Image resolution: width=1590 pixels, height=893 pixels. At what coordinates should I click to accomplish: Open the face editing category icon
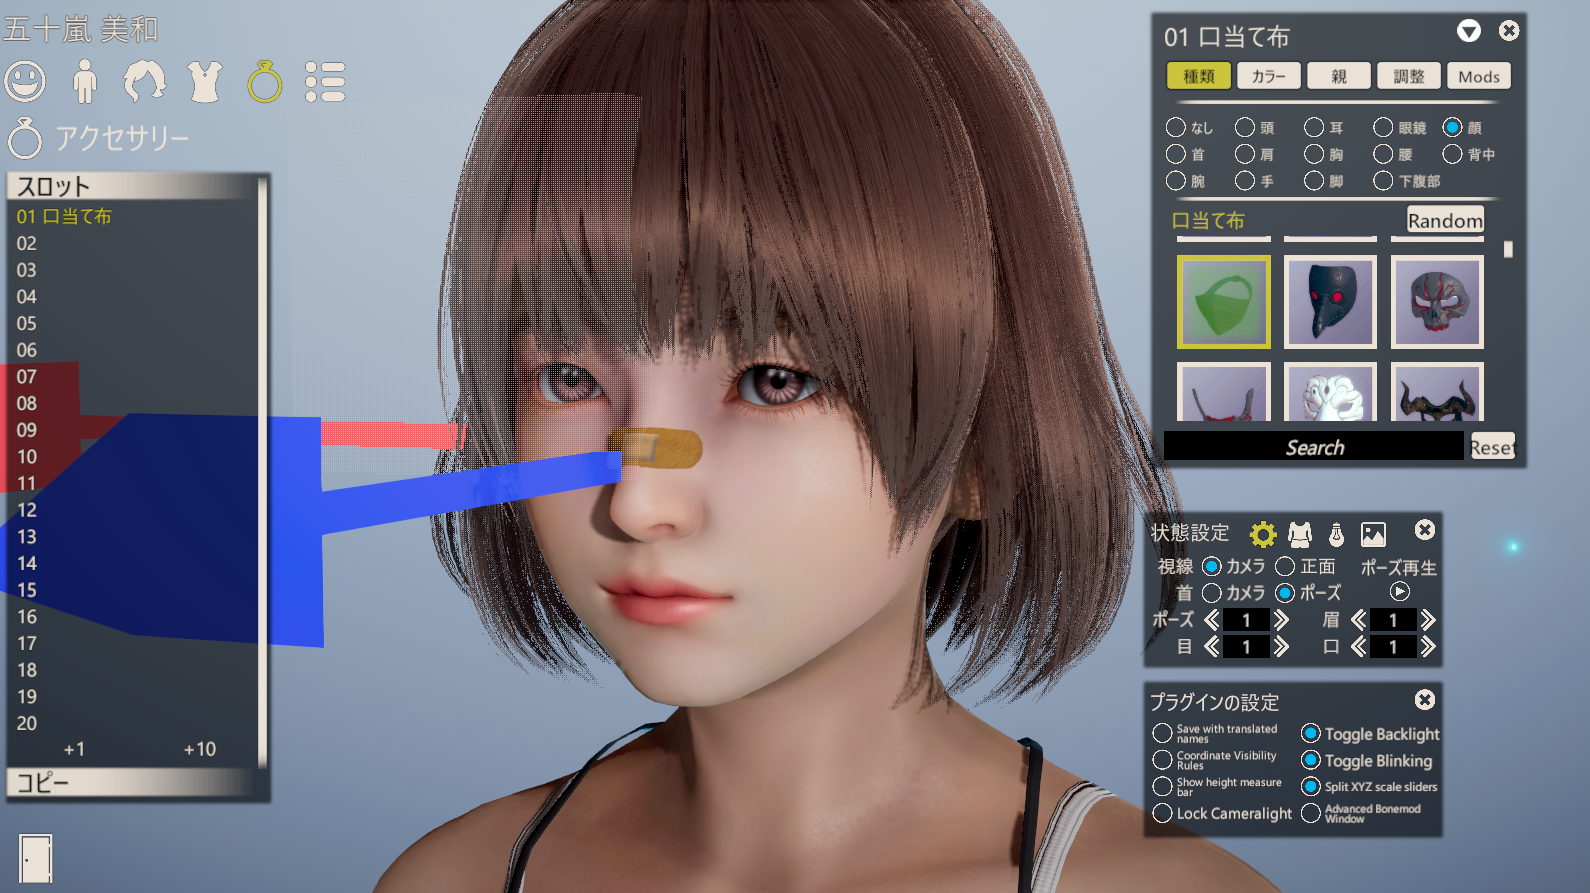pyautogui.click(x=25, y=81)
